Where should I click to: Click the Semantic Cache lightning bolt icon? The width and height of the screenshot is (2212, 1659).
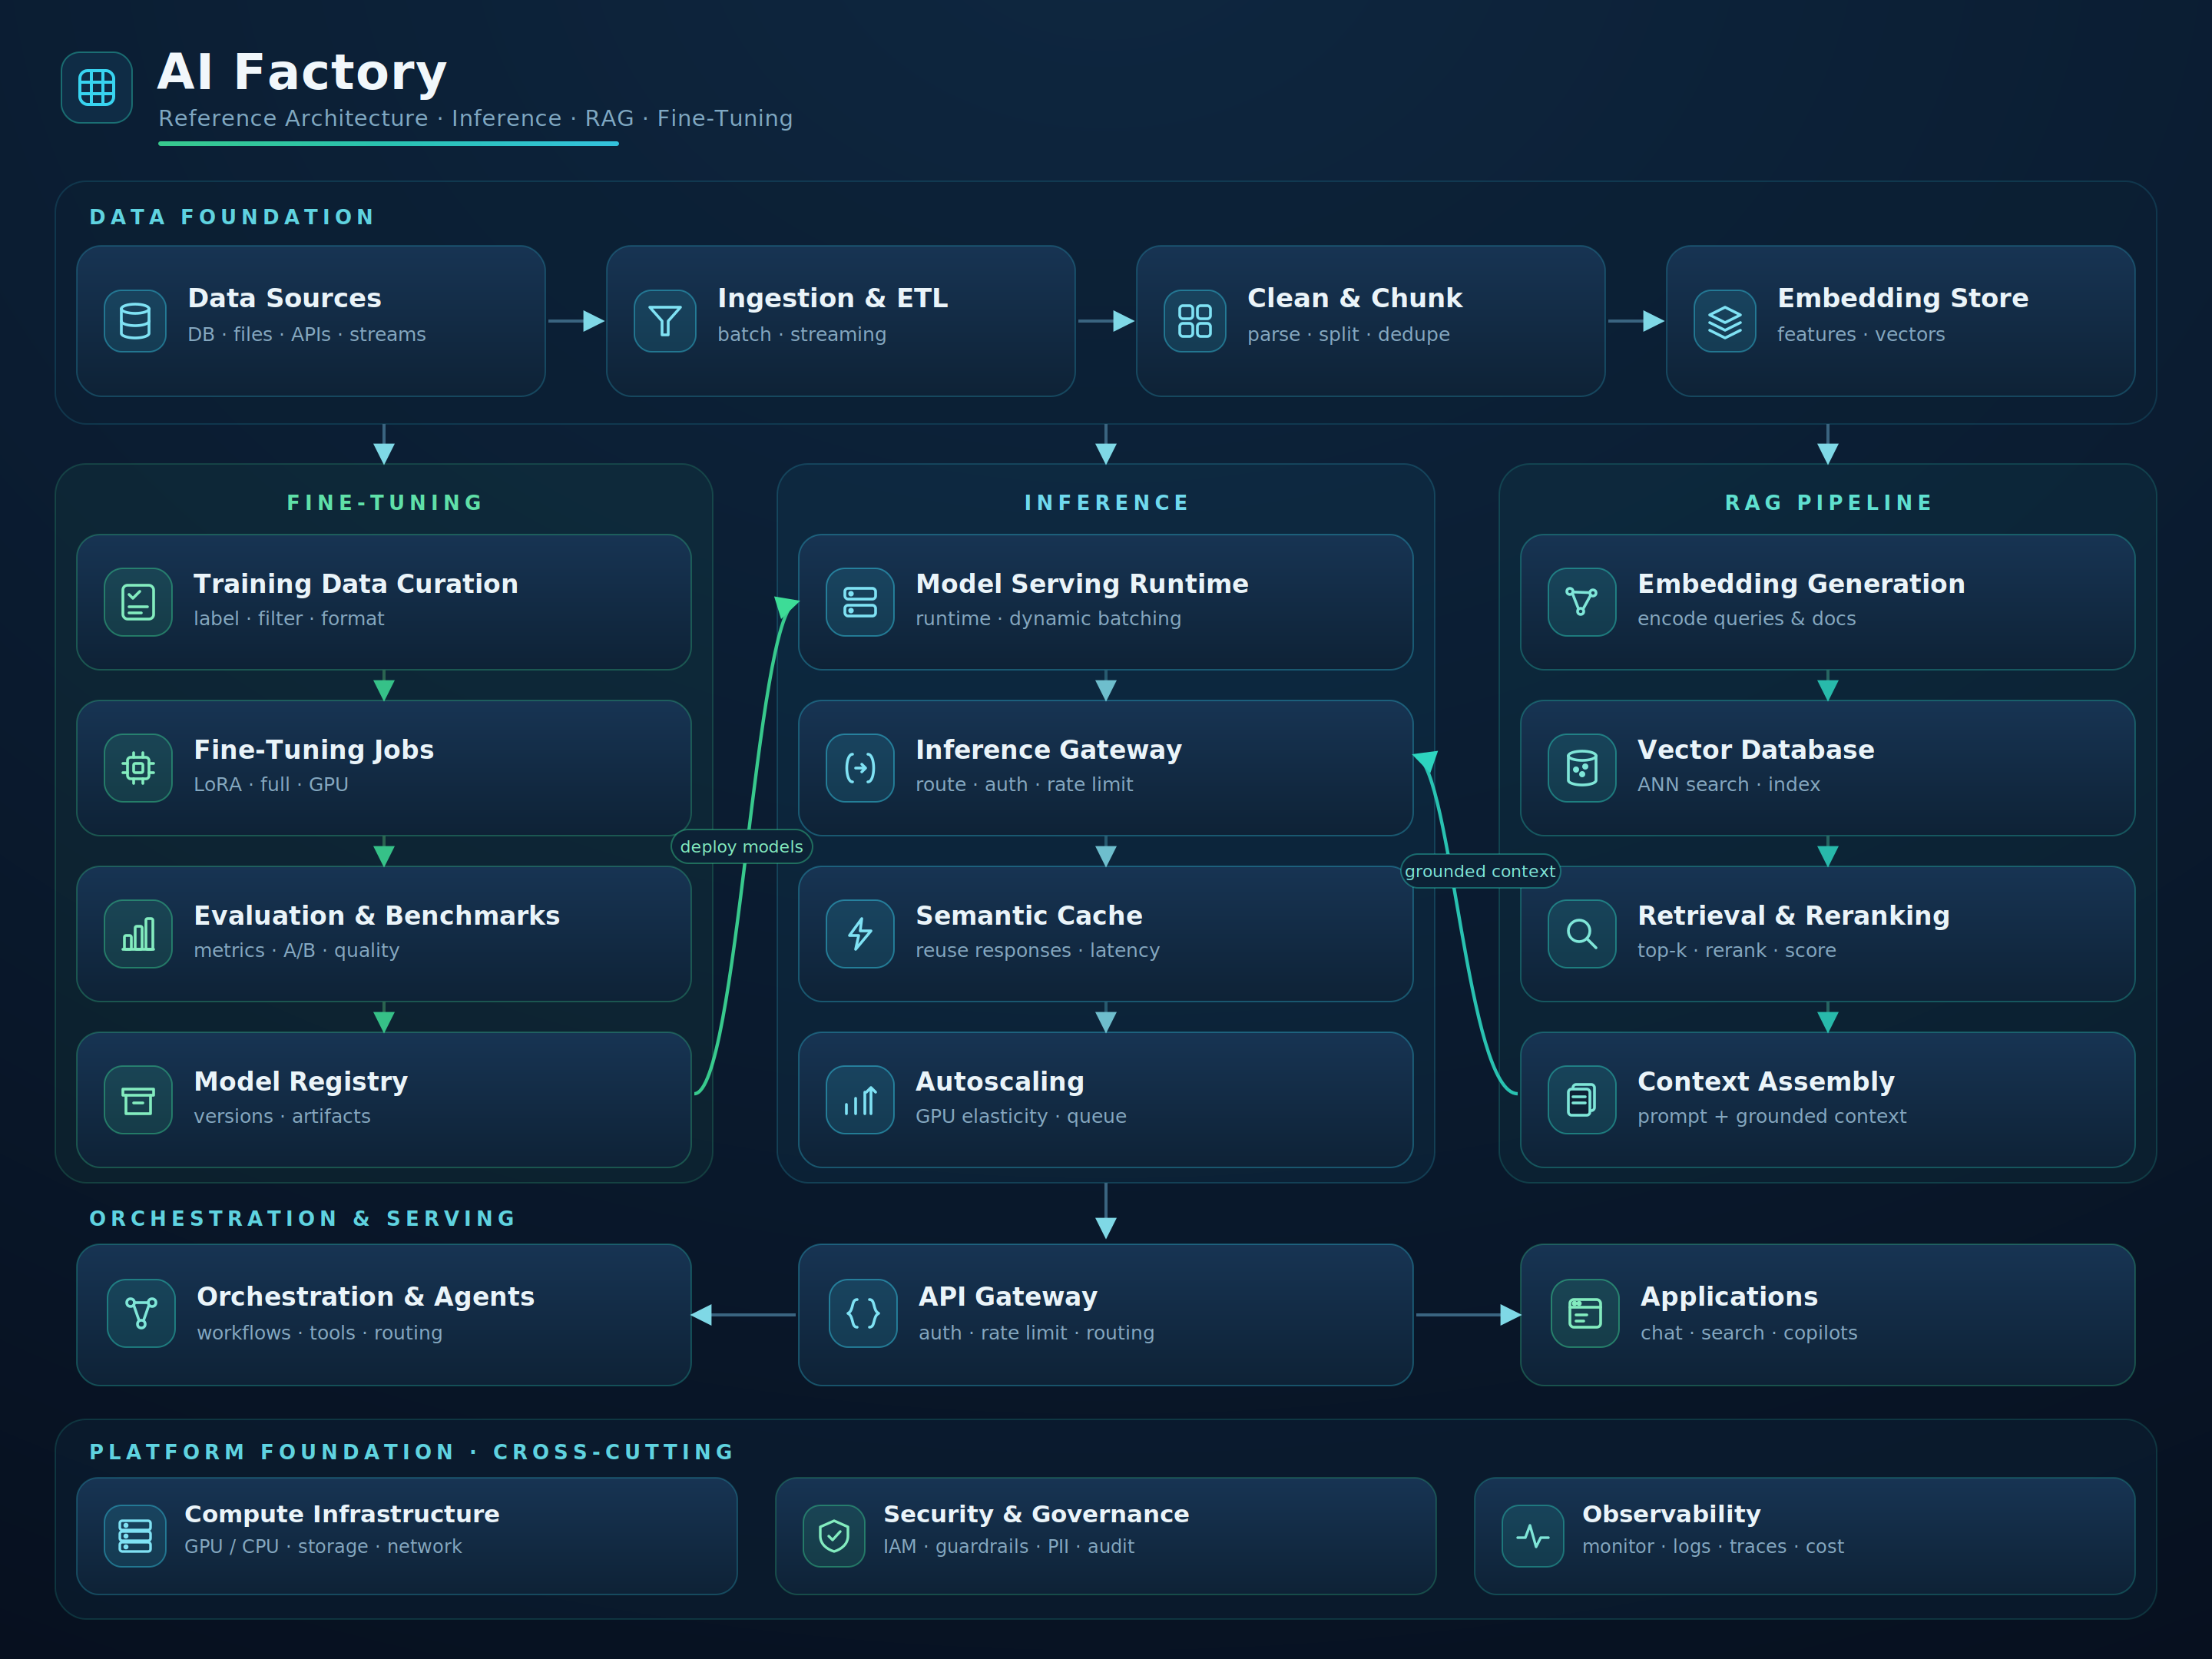[x=860, y=934]
